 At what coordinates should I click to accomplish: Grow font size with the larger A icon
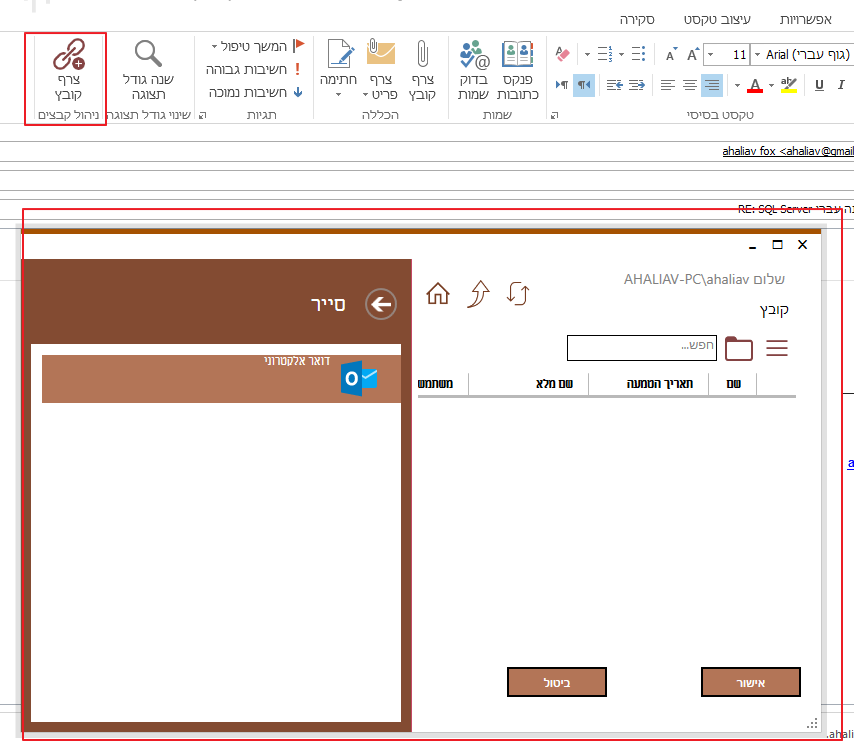(x=693, y=54)
